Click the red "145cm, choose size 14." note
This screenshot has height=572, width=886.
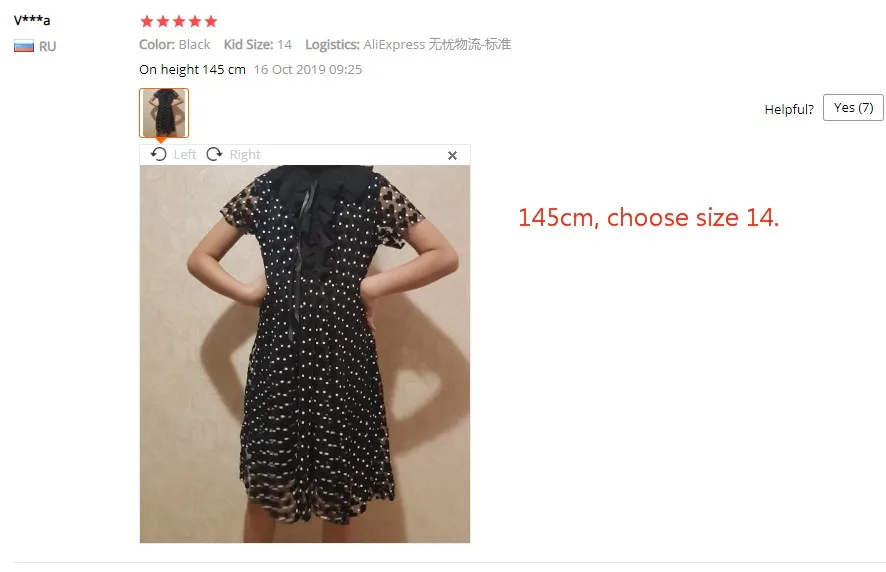[x=648, y=218]
